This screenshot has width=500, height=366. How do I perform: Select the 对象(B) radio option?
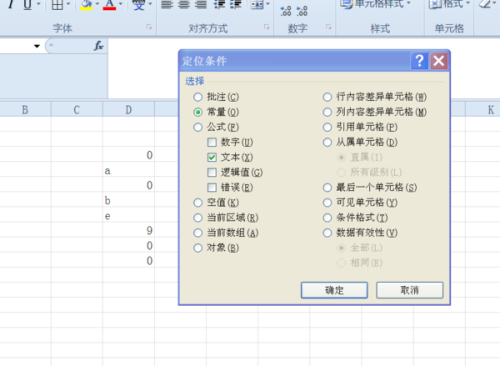(x=216, y=248)
